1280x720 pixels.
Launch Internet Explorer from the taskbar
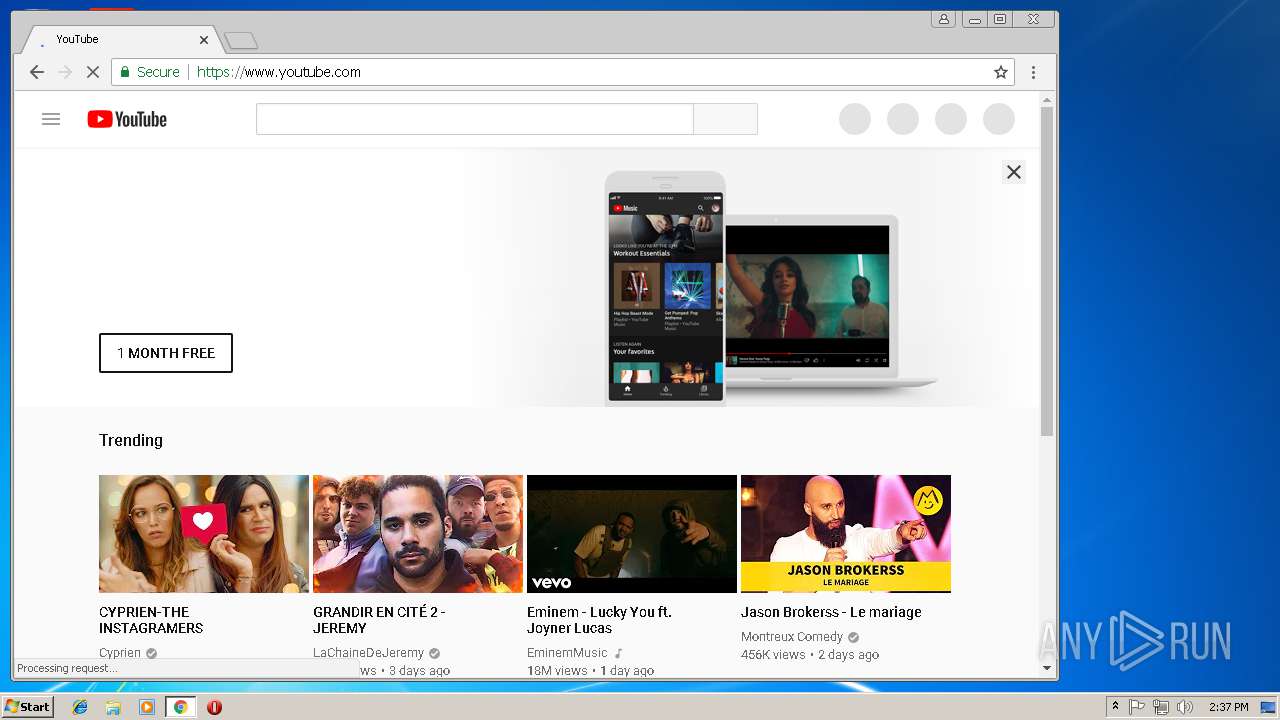[80, 707]
